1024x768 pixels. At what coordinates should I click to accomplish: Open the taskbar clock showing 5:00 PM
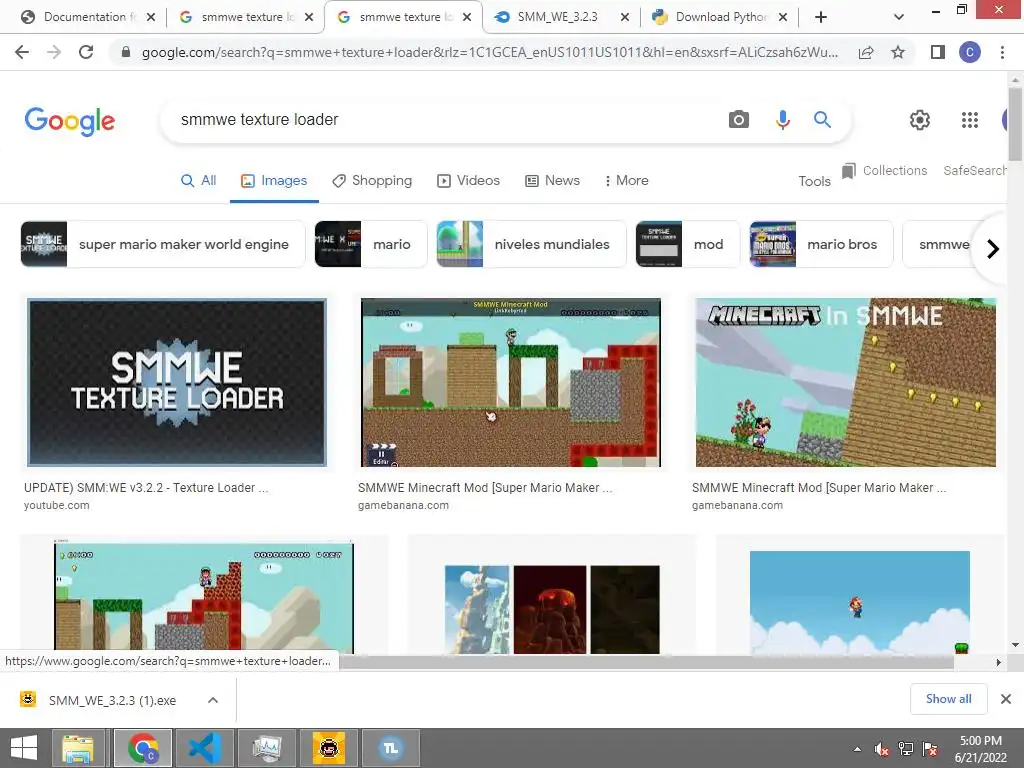pyautogui.click(x=980, y=749)
